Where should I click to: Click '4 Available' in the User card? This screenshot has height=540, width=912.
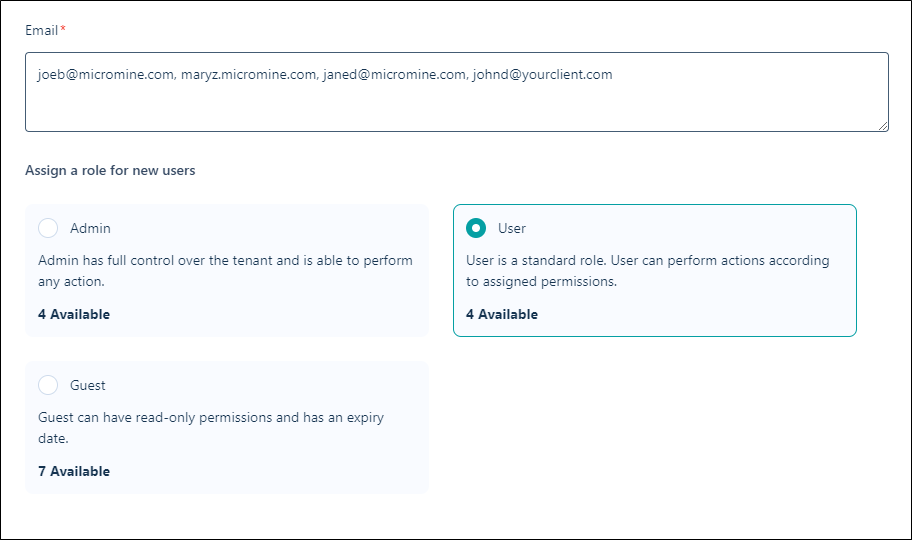[x=502, y=314]
